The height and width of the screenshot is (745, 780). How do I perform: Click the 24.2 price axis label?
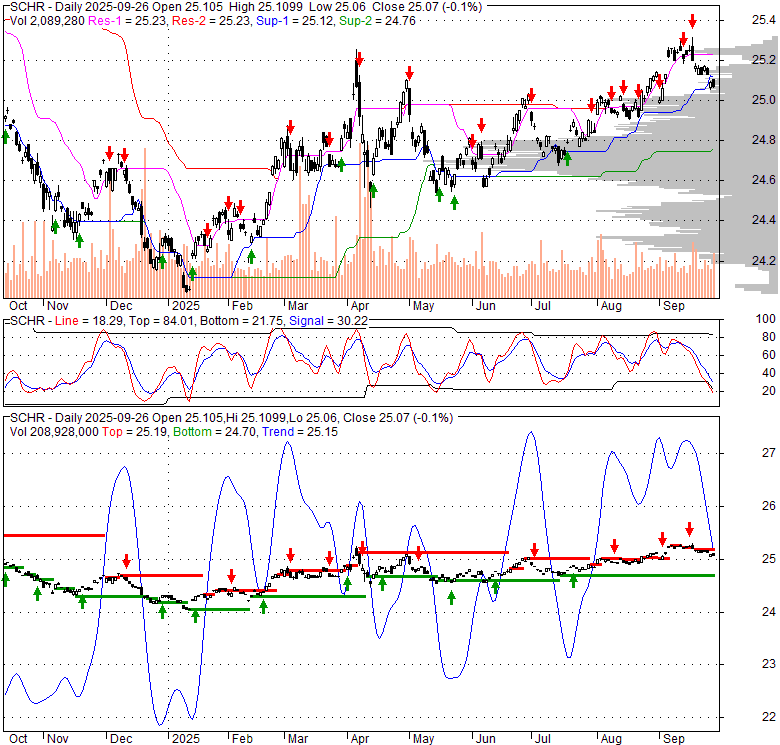(x=763, y=261)
